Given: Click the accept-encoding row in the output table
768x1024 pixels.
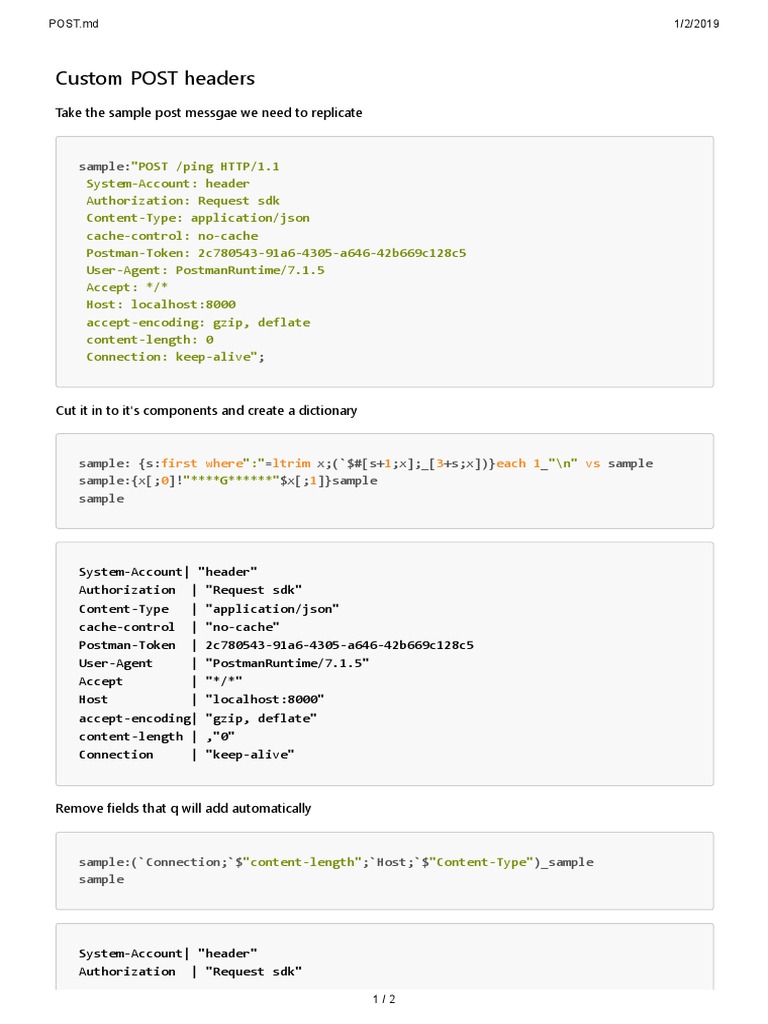Looking at the screenshot, I should pos(198,718).
